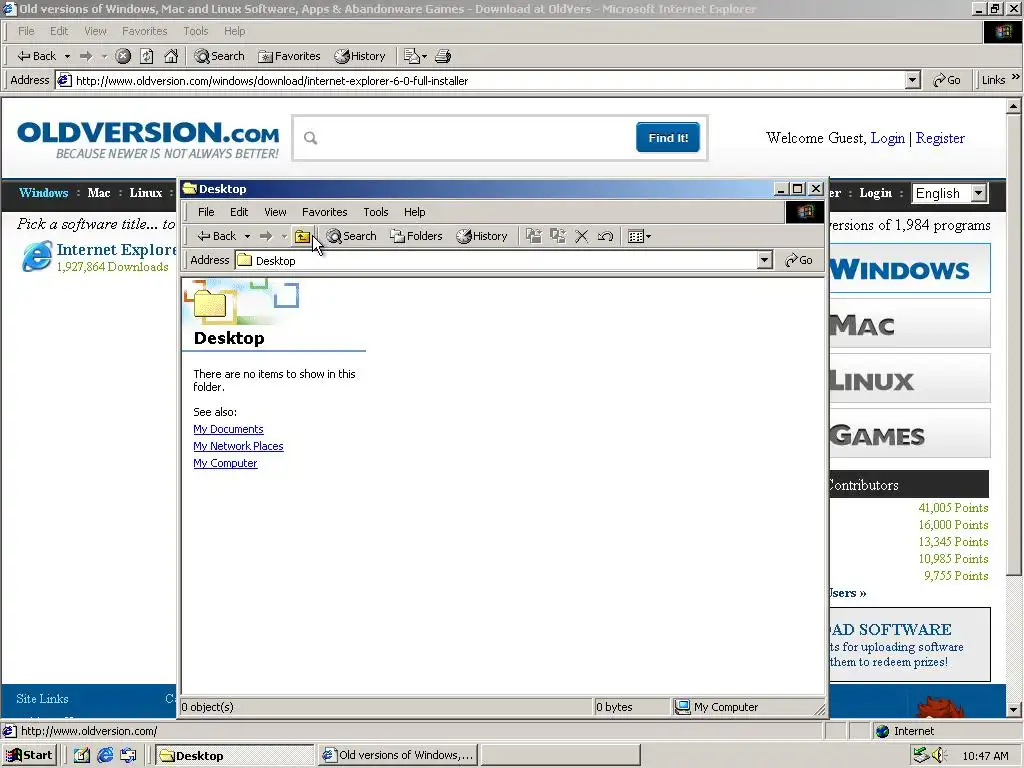Screen dimensions: 1024x768
Task: Click the Internet Explorer logo icon on page
Action: pos(37,256)
